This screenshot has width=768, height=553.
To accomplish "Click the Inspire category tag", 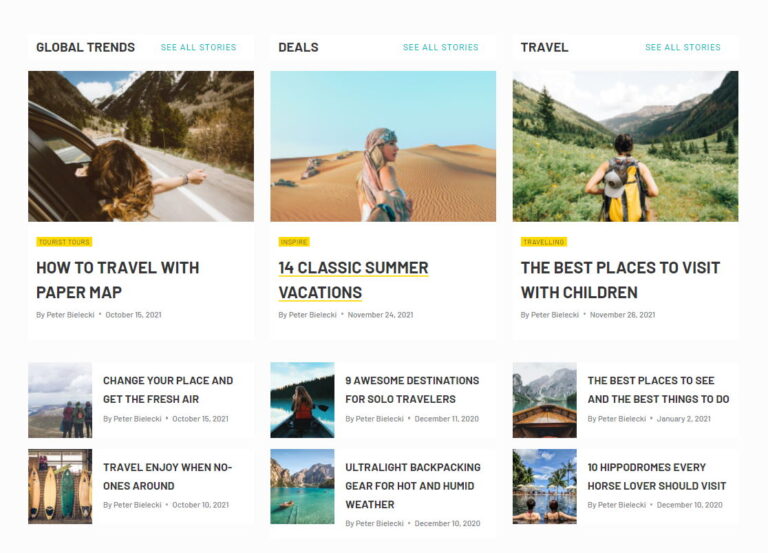I will (x=294, y=242).
